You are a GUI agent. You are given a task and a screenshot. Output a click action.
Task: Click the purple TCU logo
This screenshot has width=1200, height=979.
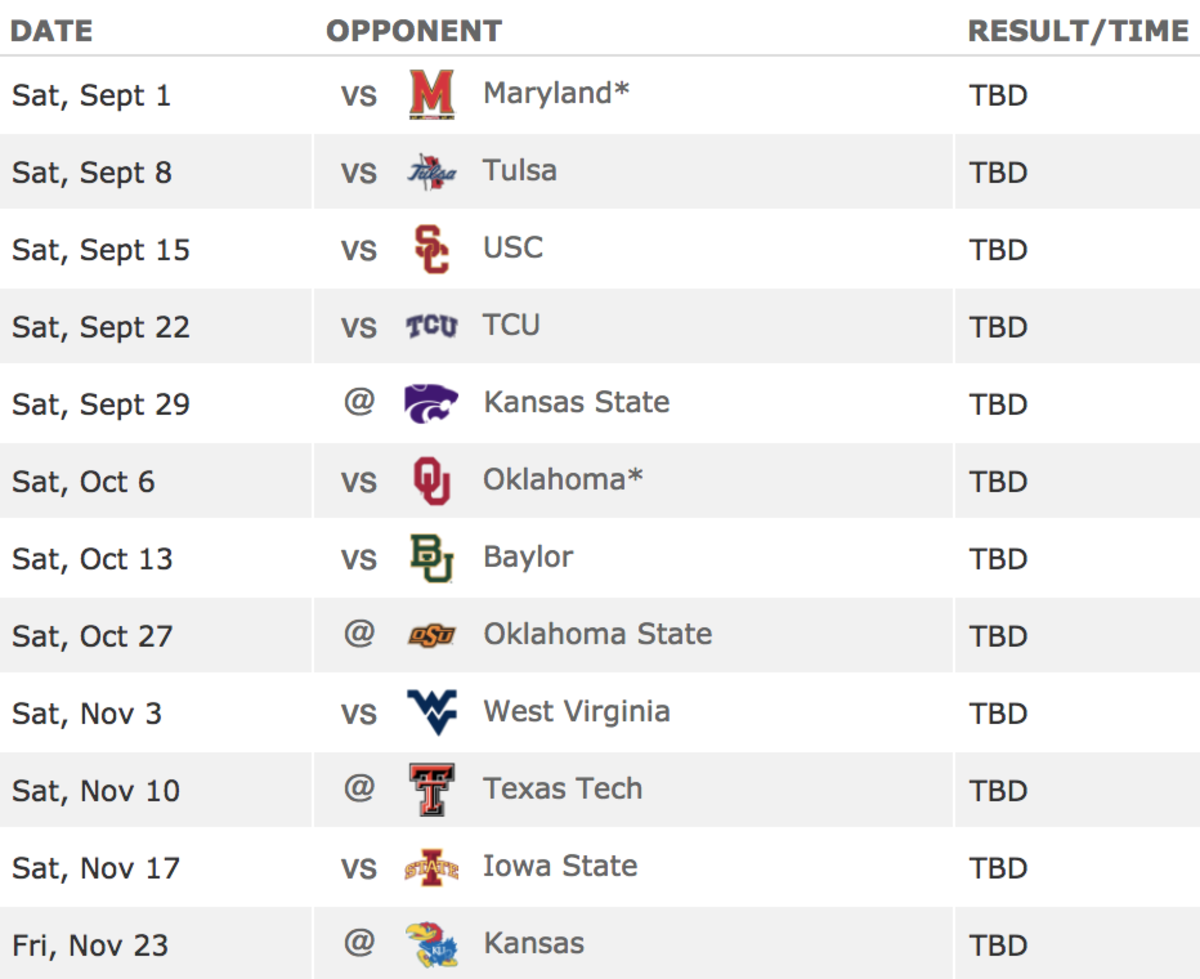[x=432, y=326]
